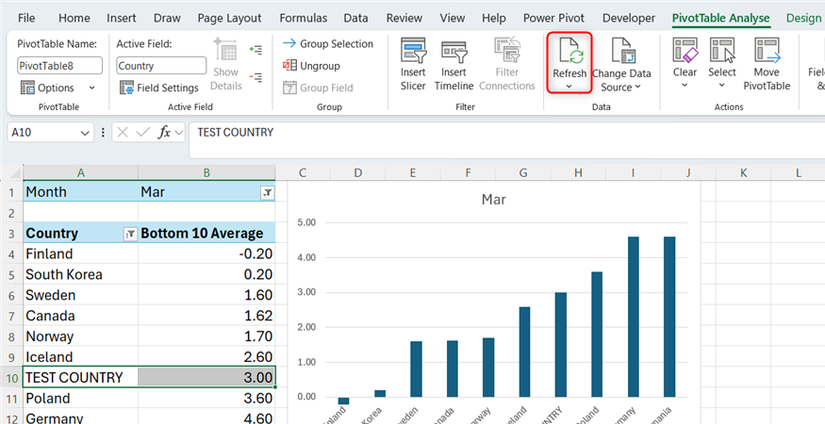Switch to the Insert tab
This screenshot has width=825, height=424.
(122, 18)
